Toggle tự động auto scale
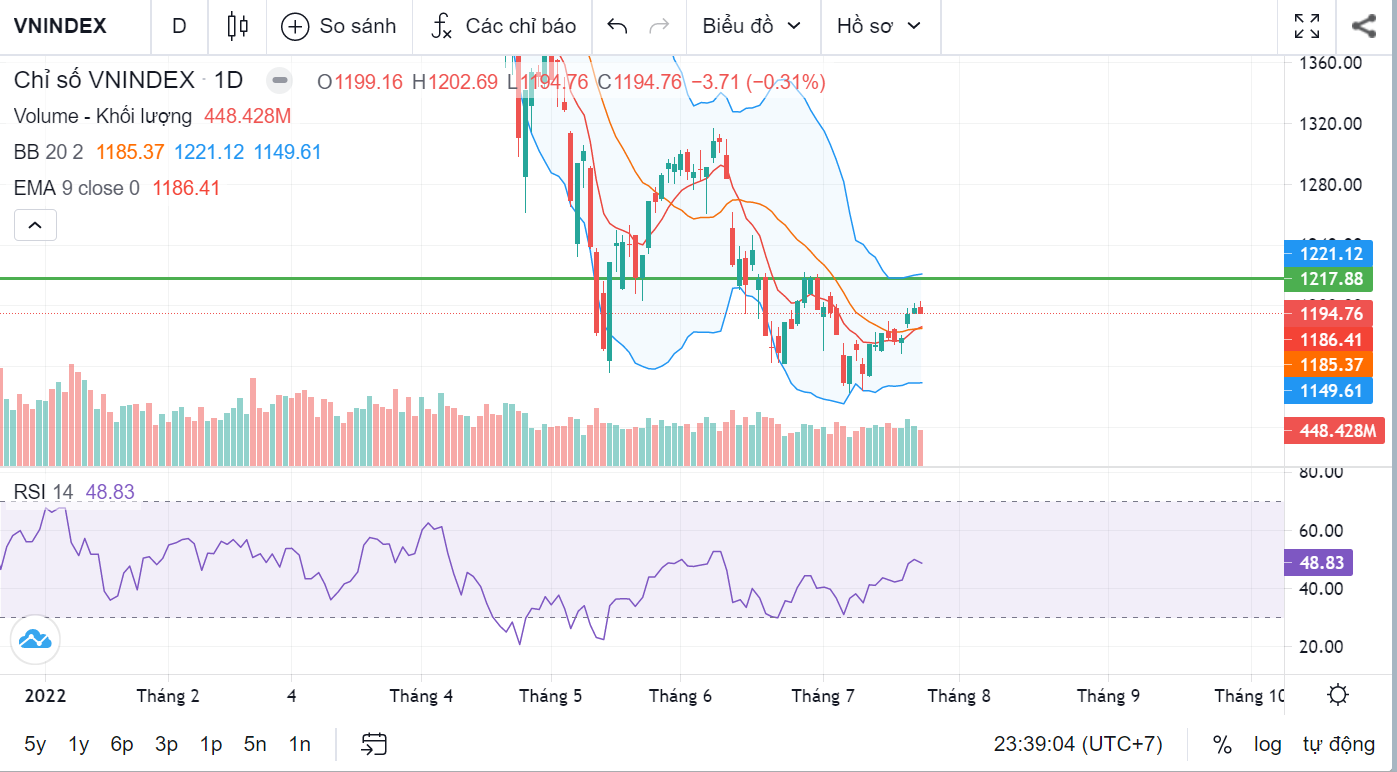Screen dimensions: 1397x772 1339,744
